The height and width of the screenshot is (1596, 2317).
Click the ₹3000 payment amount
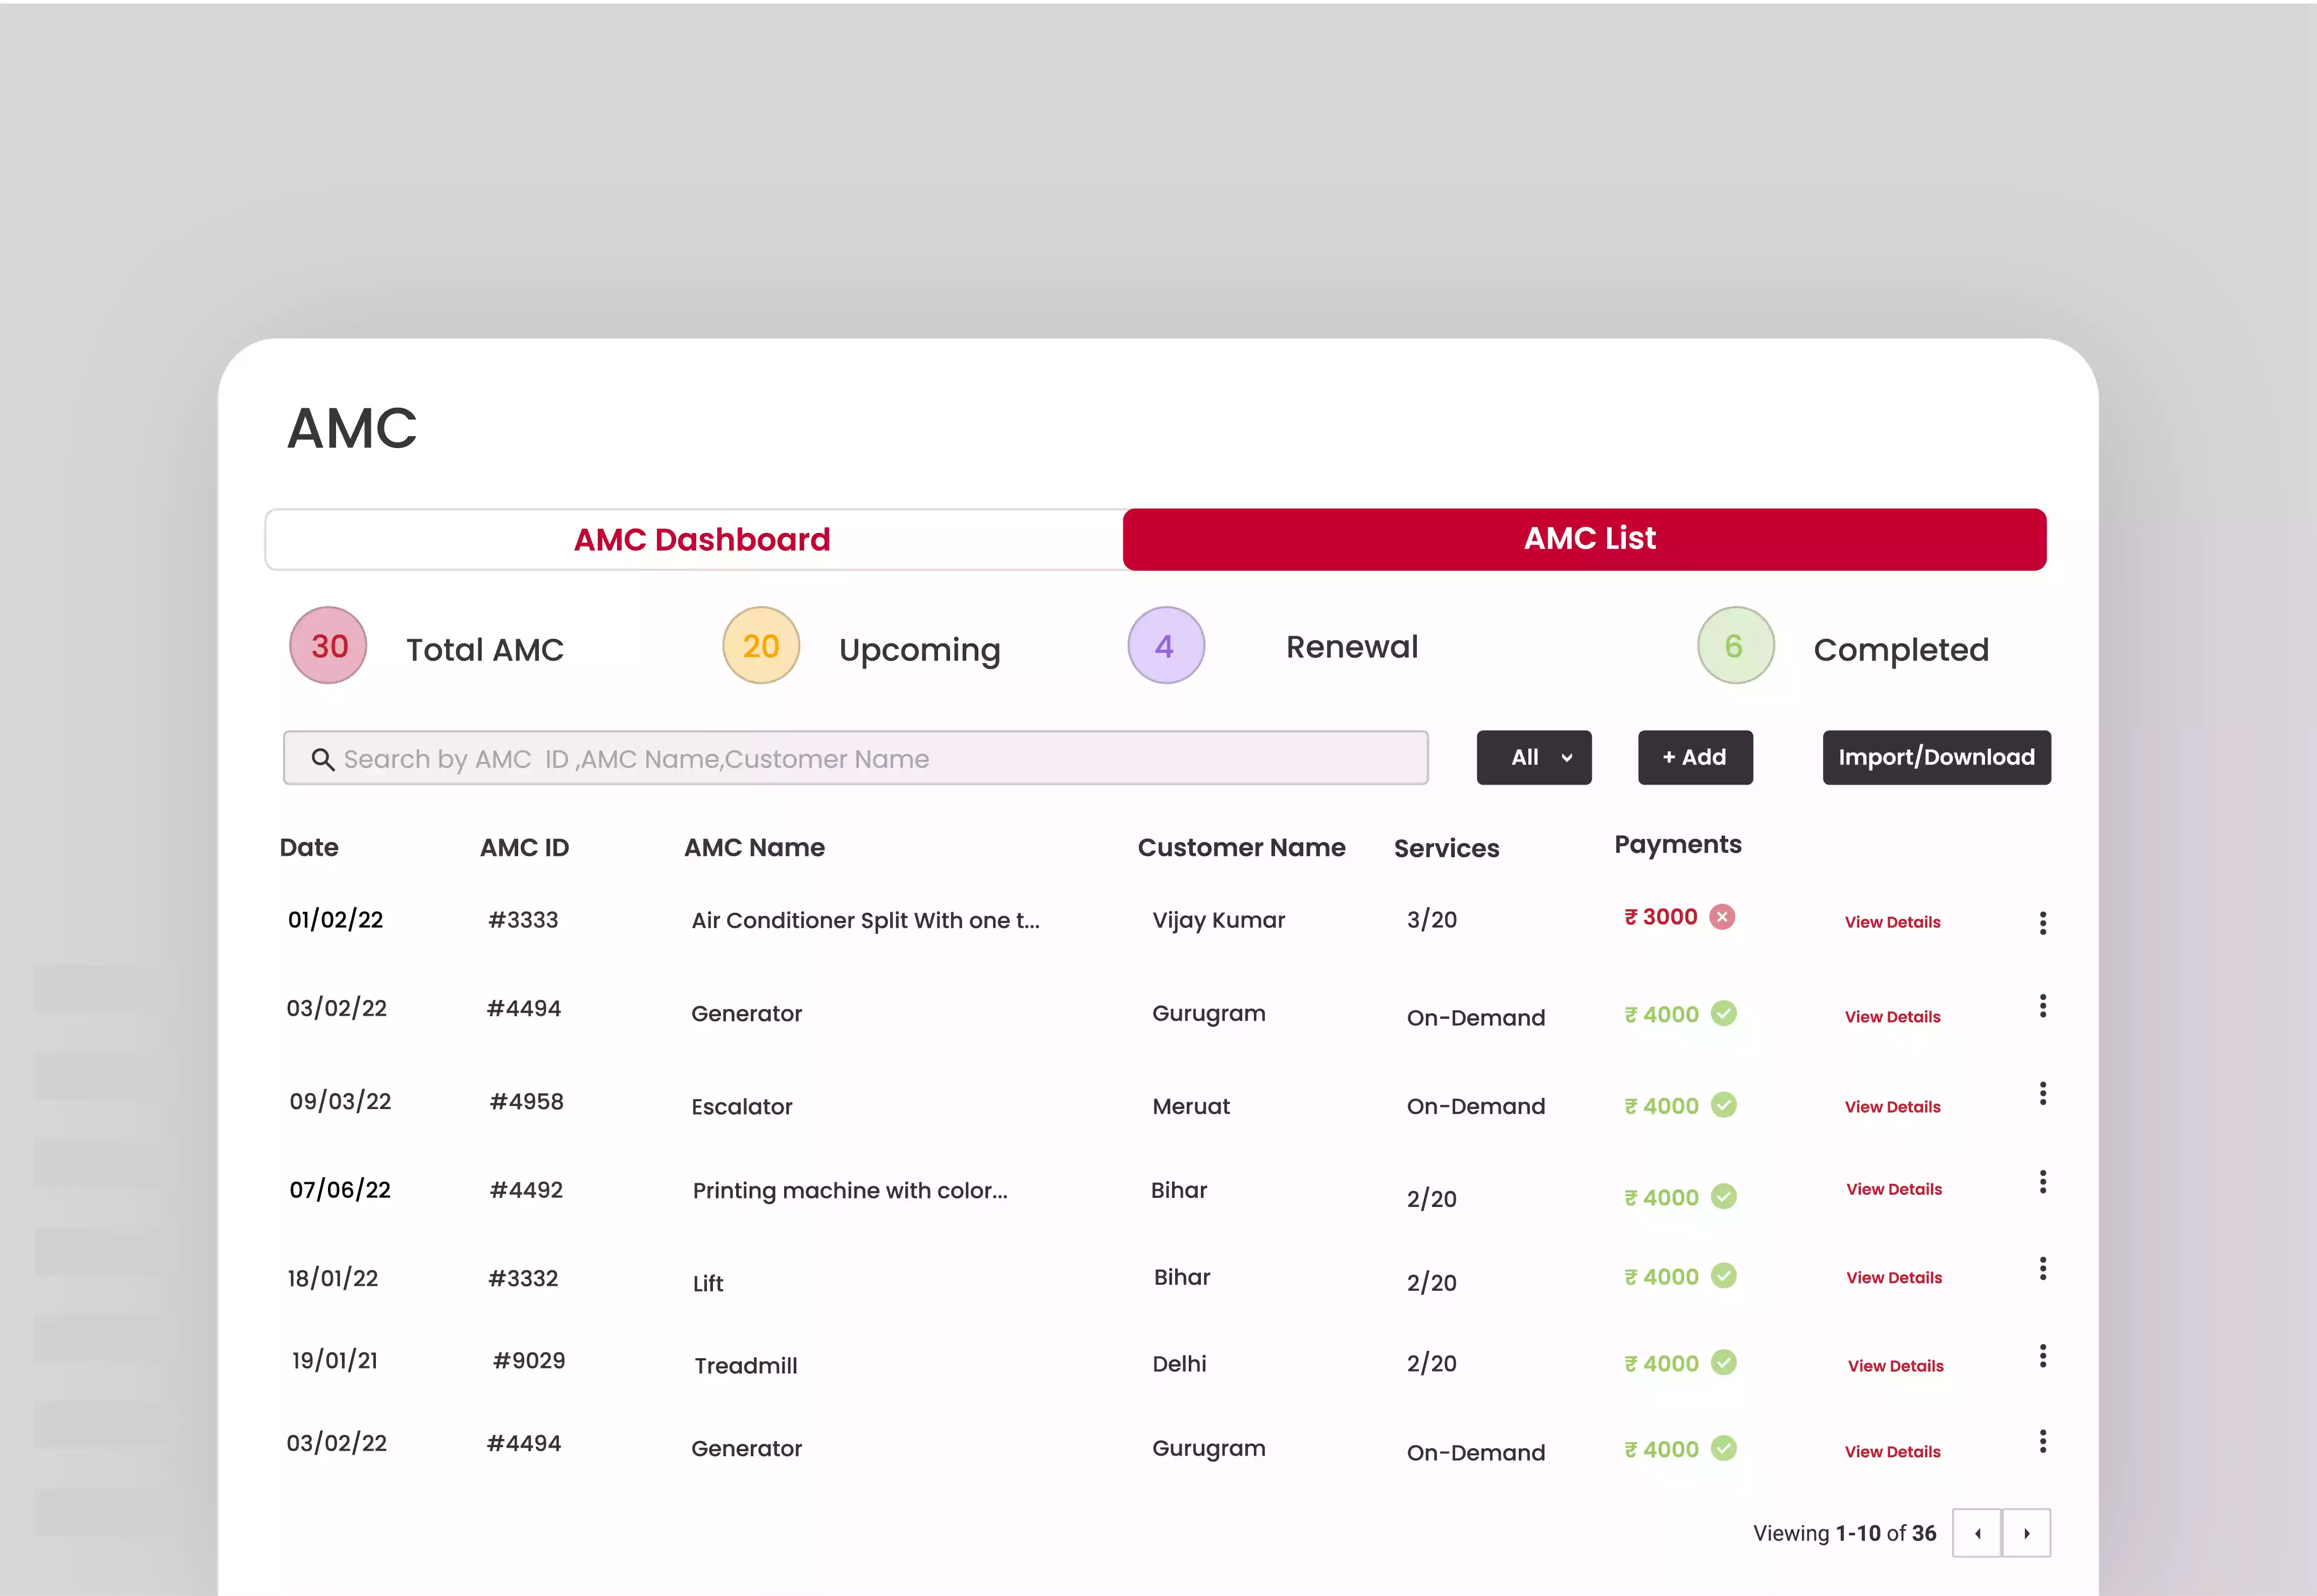coord(1661,917)
